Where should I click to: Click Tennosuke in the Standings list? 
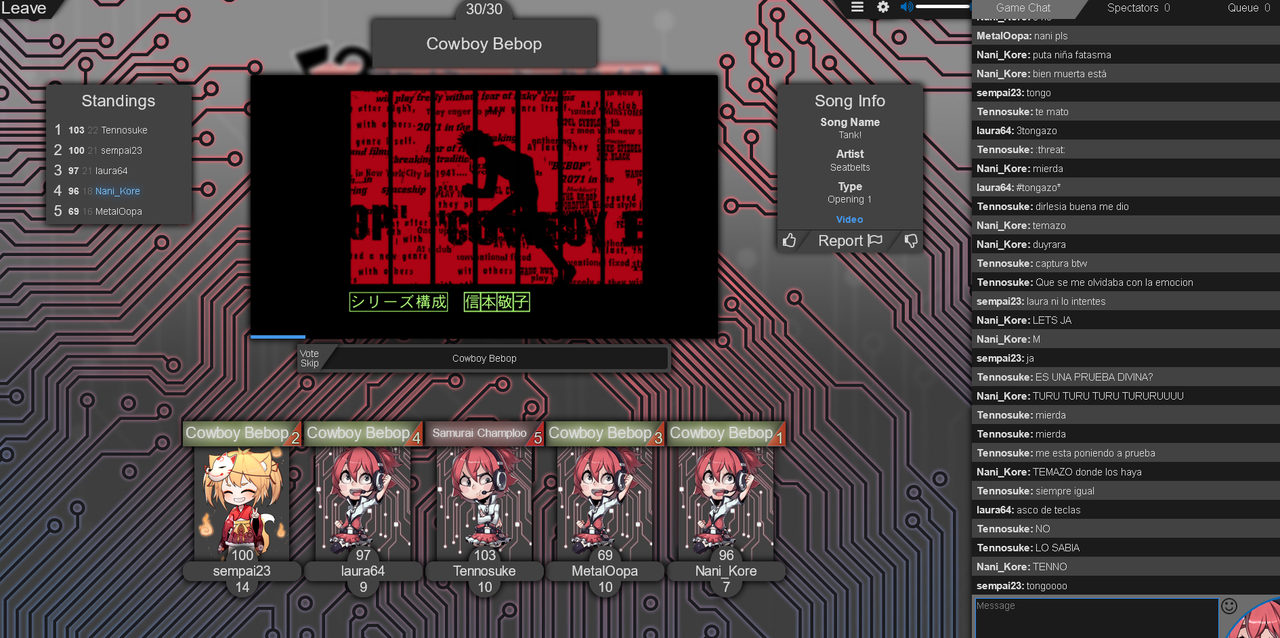[x=124, y=130]
